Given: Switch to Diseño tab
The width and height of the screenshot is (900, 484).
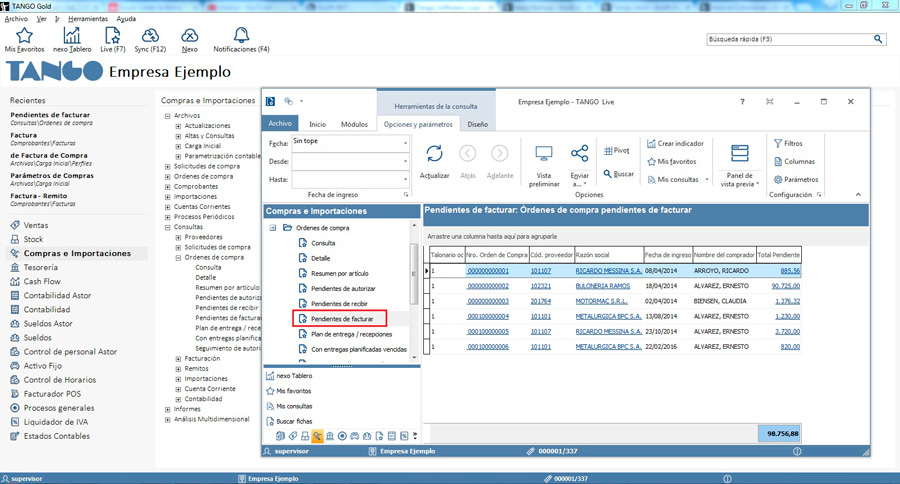Looking at the screenshot, I should (478, 124).
